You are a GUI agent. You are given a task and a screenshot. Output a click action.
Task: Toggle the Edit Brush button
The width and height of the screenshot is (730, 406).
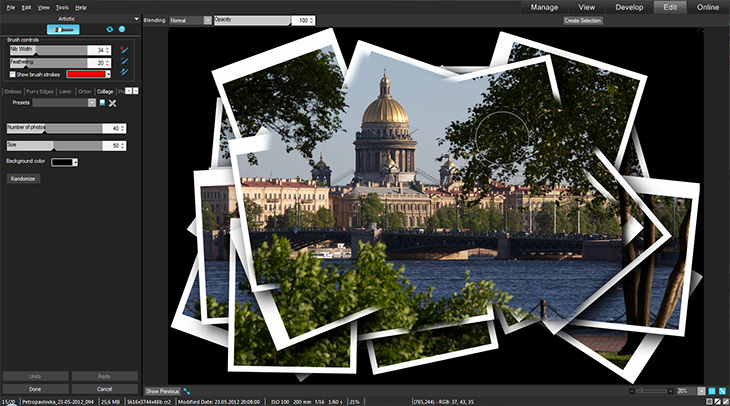pyautogui.click(x=63, y=29)
